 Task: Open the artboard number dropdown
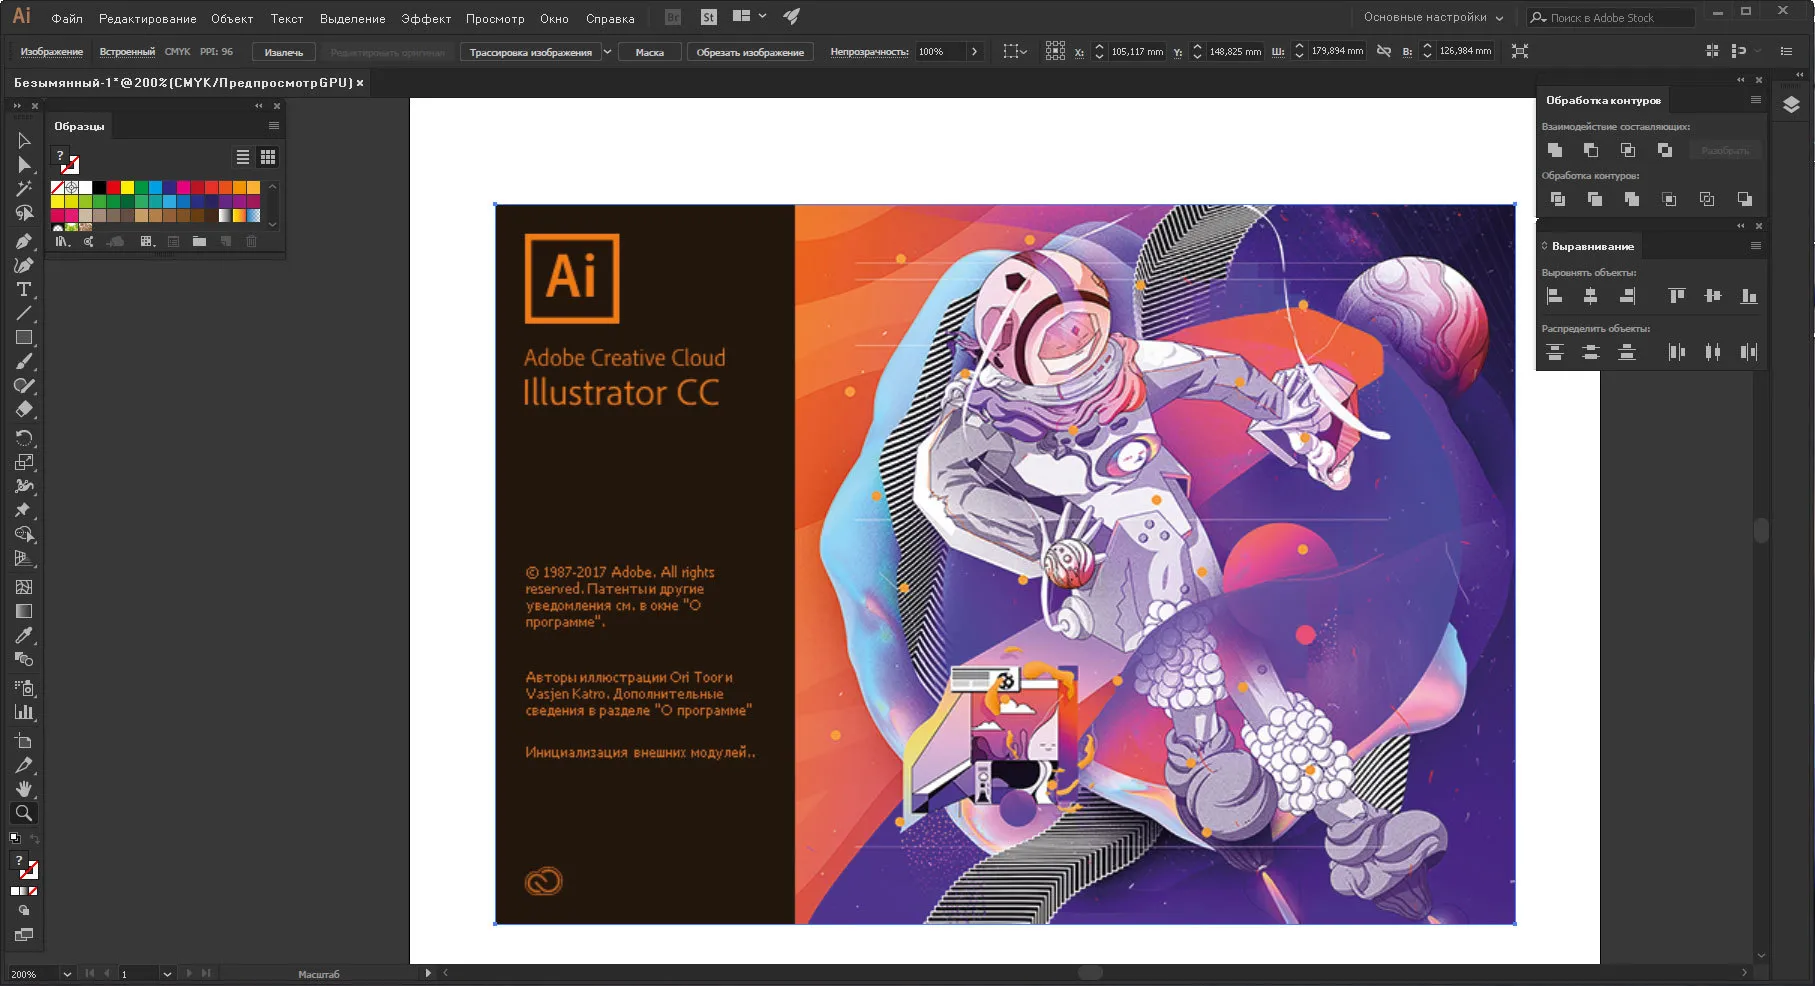(x=167, y=974)
